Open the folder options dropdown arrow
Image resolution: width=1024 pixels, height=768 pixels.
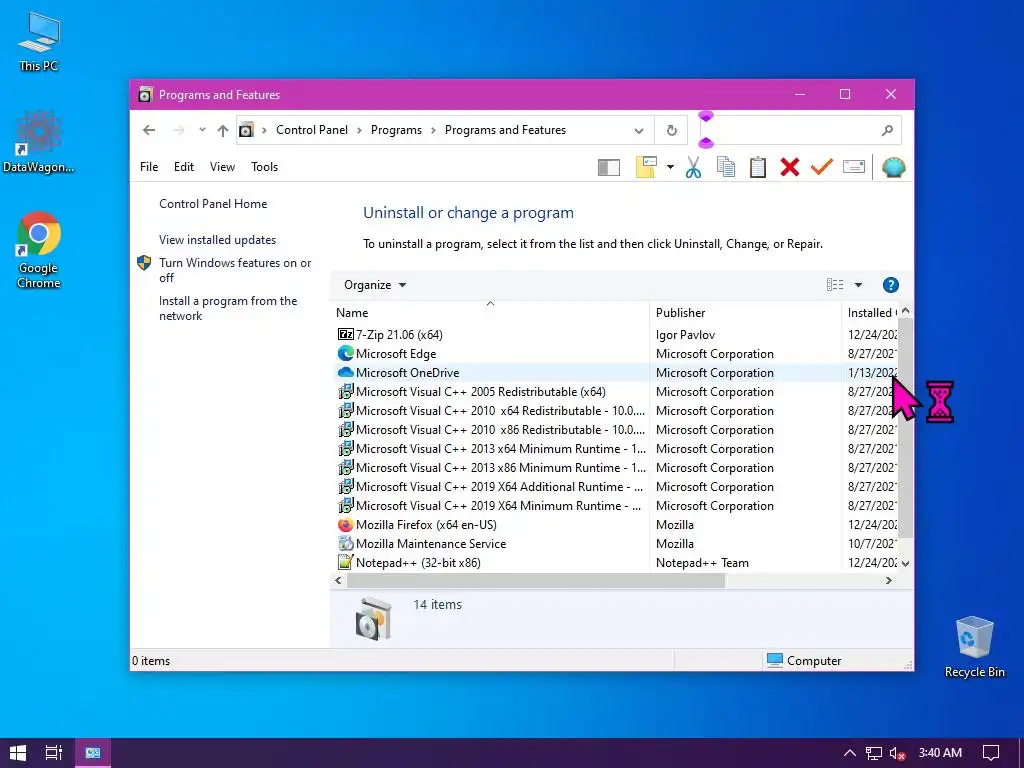pos(670,167)
